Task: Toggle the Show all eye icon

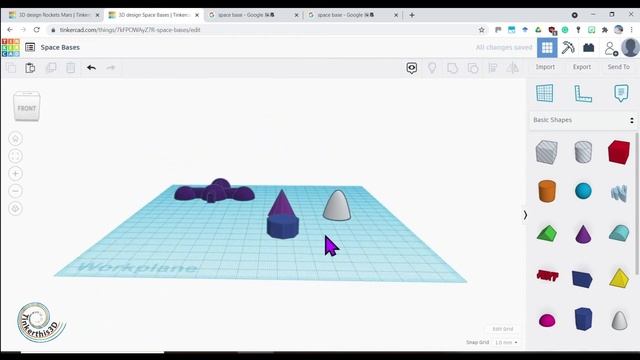Action: pos(411,68)
